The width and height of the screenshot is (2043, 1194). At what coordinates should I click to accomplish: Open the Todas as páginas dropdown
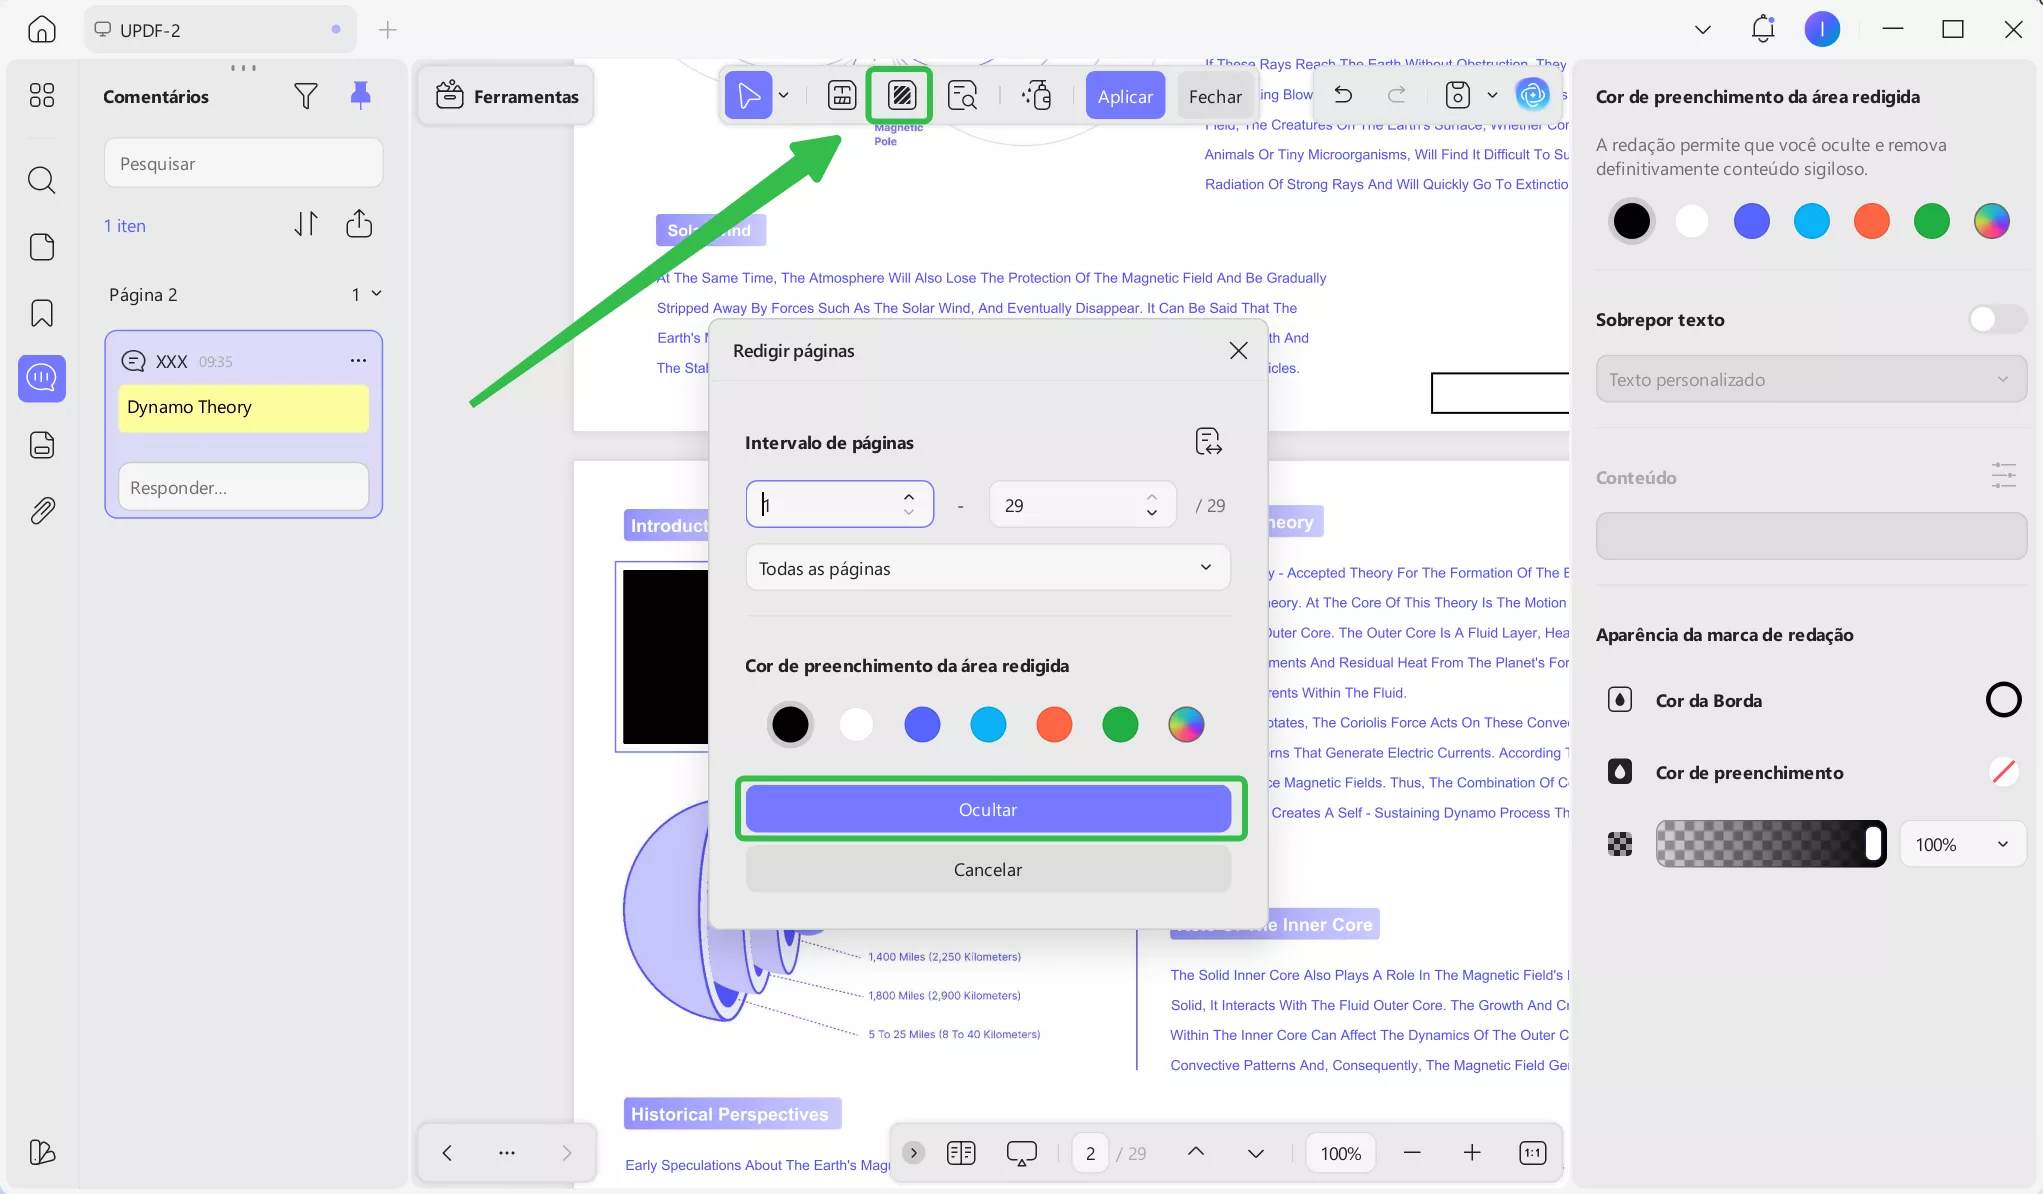(987, 568)
